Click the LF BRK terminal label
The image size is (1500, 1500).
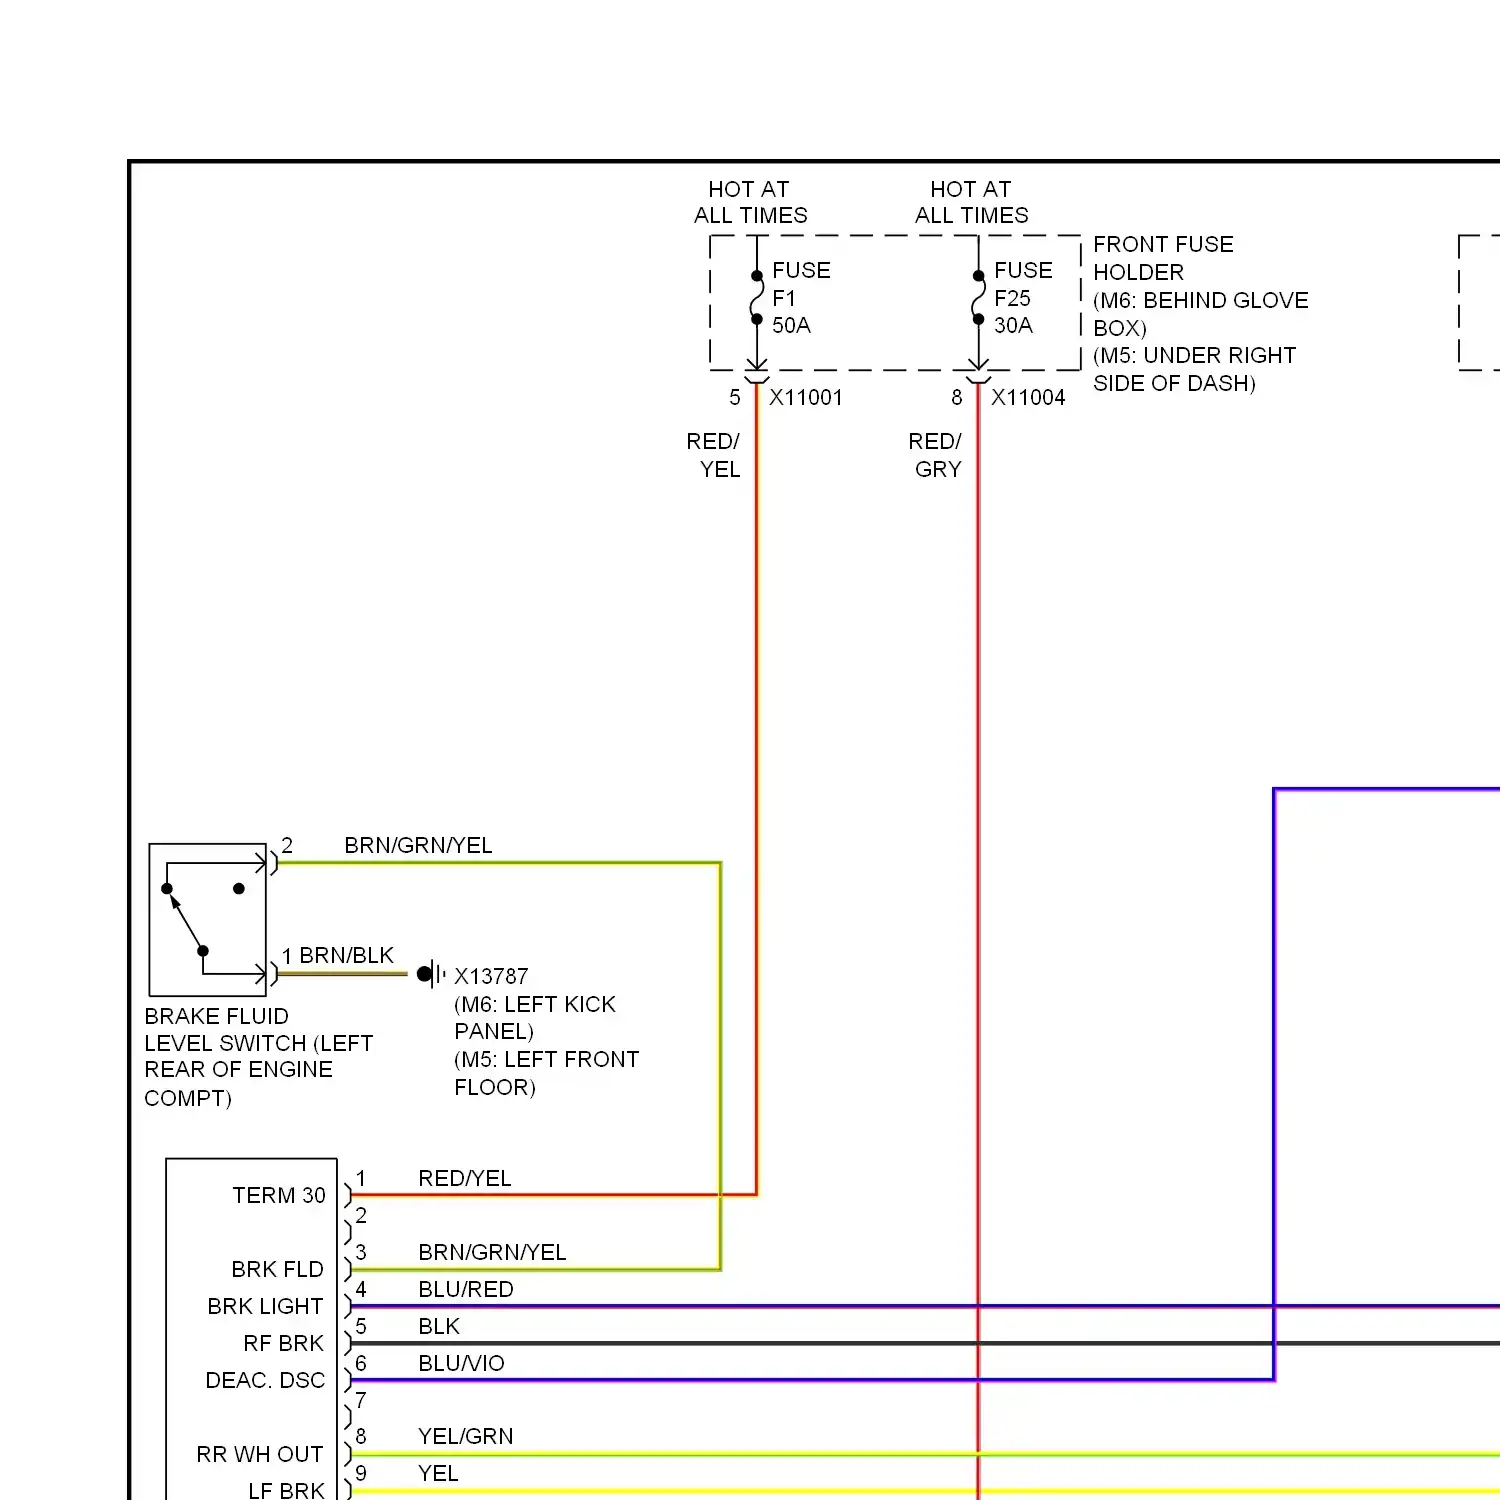point(286,1491)
